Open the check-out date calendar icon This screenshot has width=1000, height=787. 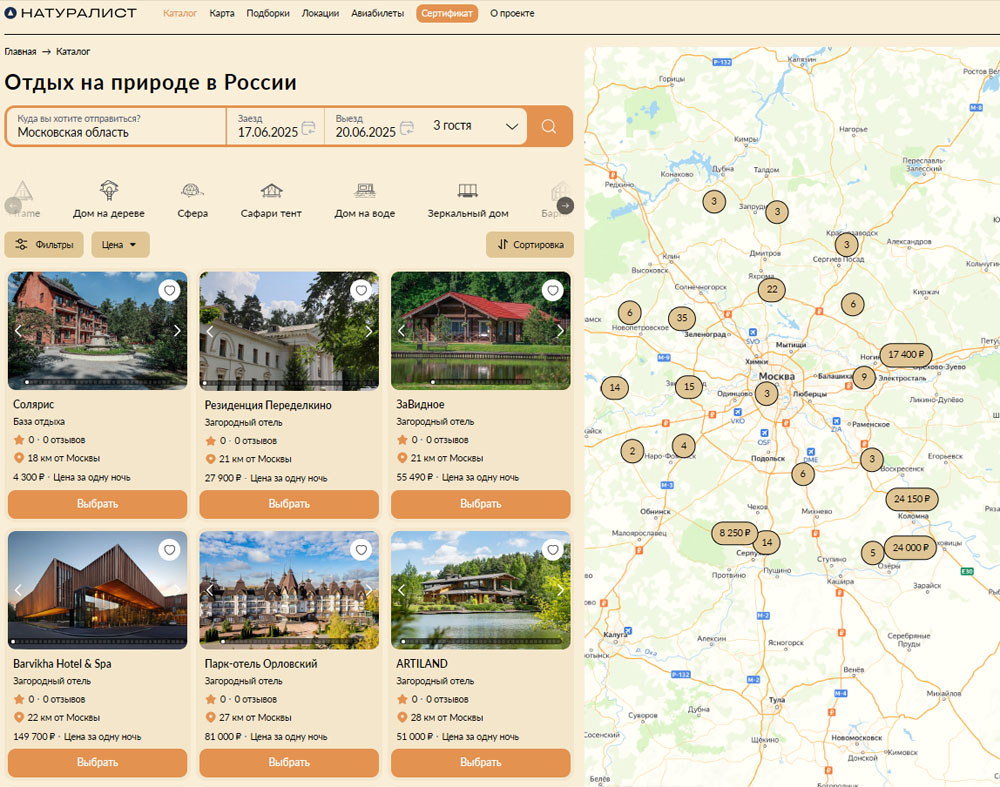click(407, 128)
